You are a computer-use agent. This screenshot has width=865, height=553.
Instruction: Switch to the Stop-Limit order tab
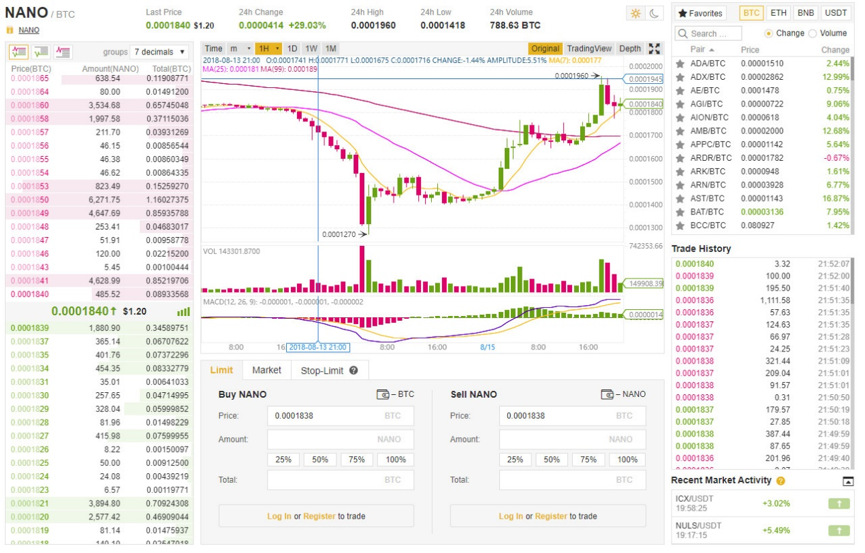(329, 370)
